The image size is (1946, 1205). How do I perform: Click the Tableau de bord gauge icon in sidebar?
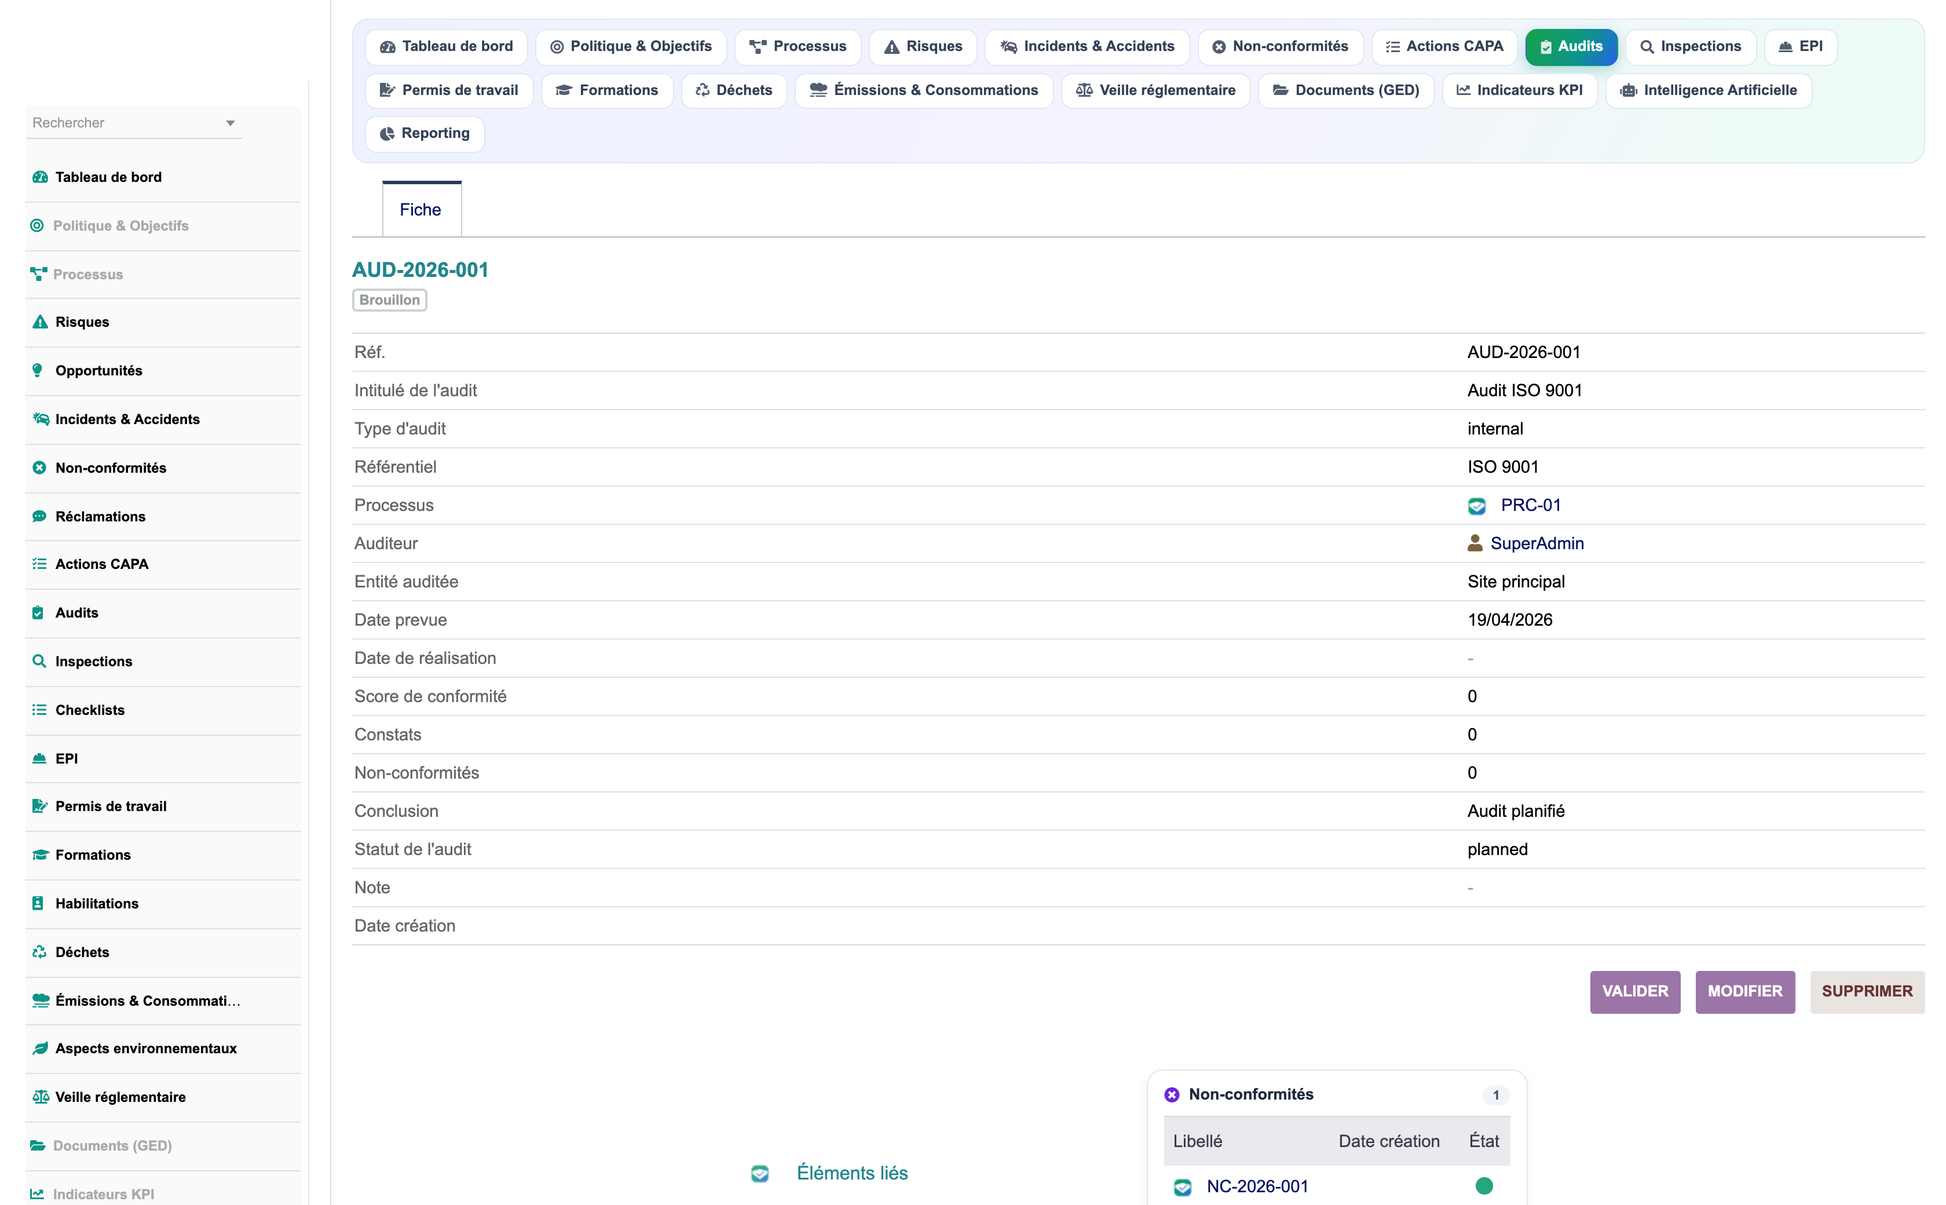tap(40, 177)
